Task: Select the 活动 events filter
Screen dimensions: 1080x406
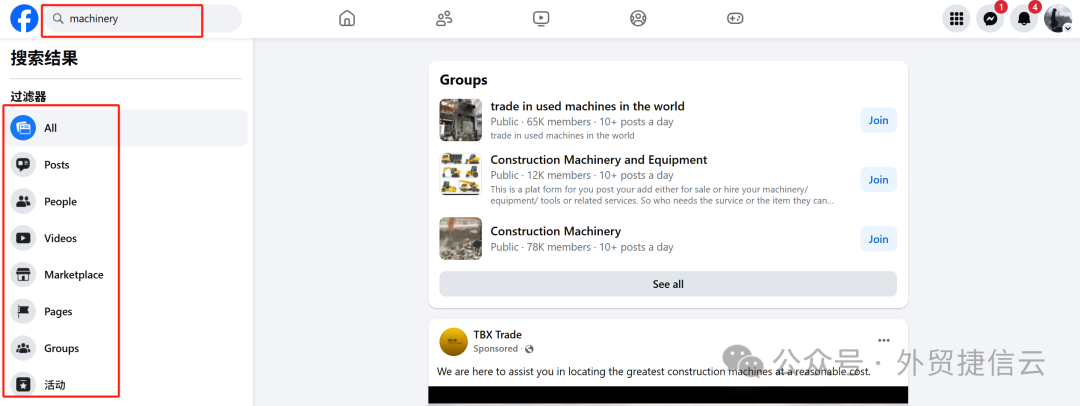Action: click(126, 385)
